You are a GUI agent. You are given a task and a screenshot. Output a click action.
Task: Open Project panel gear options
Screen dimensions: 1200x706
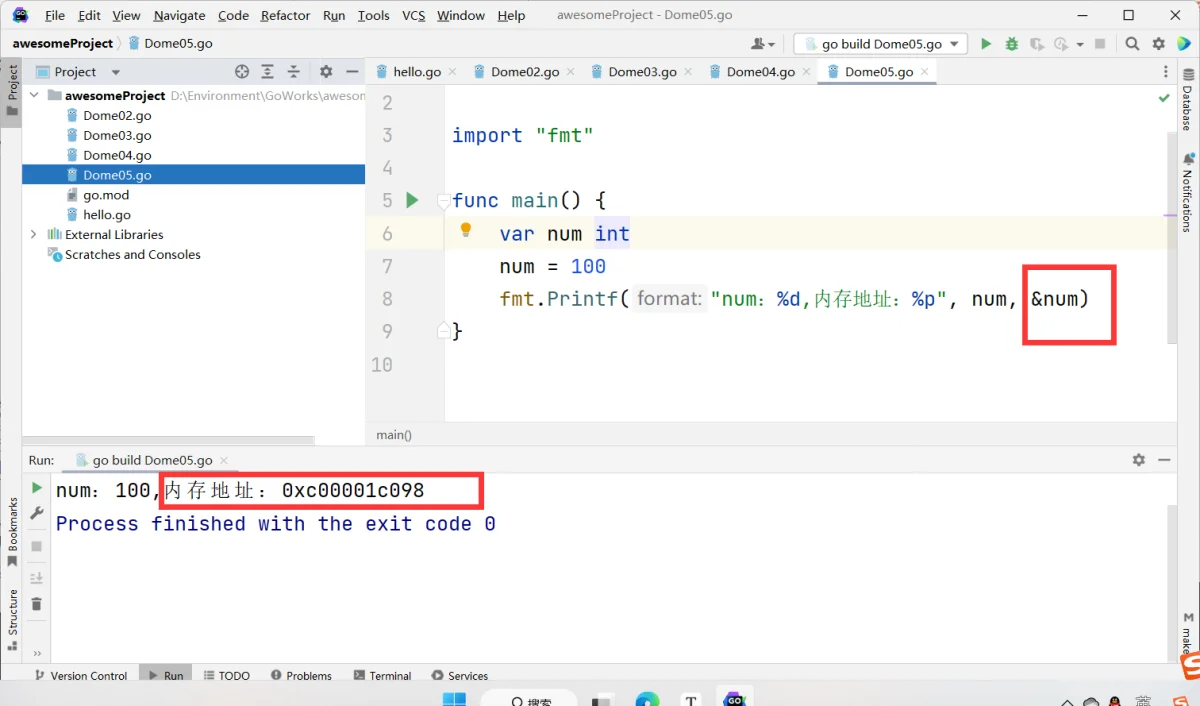326,72
